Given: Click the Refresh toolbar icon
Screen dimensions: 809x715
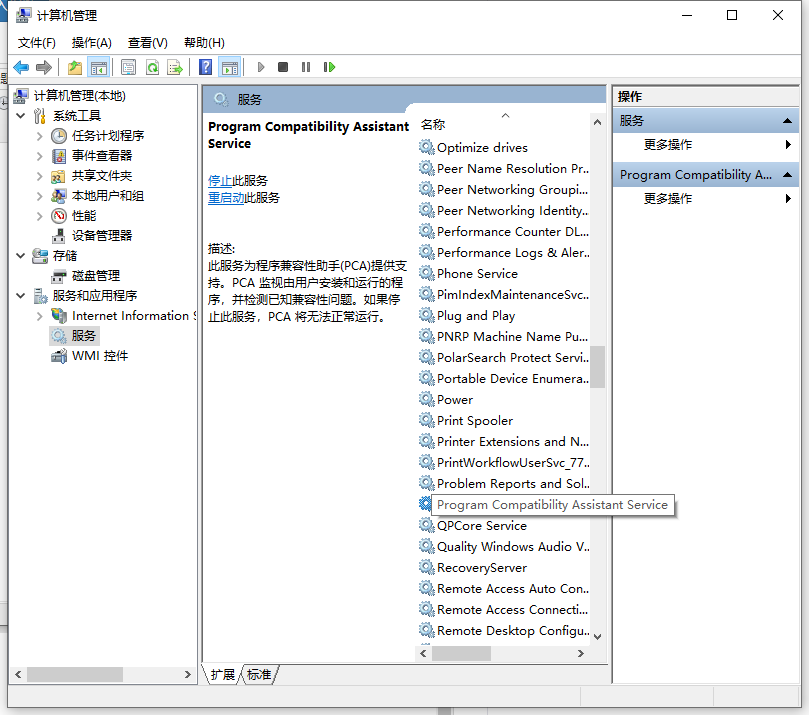Looking at the screenshot, I should [x=152, y=67].
